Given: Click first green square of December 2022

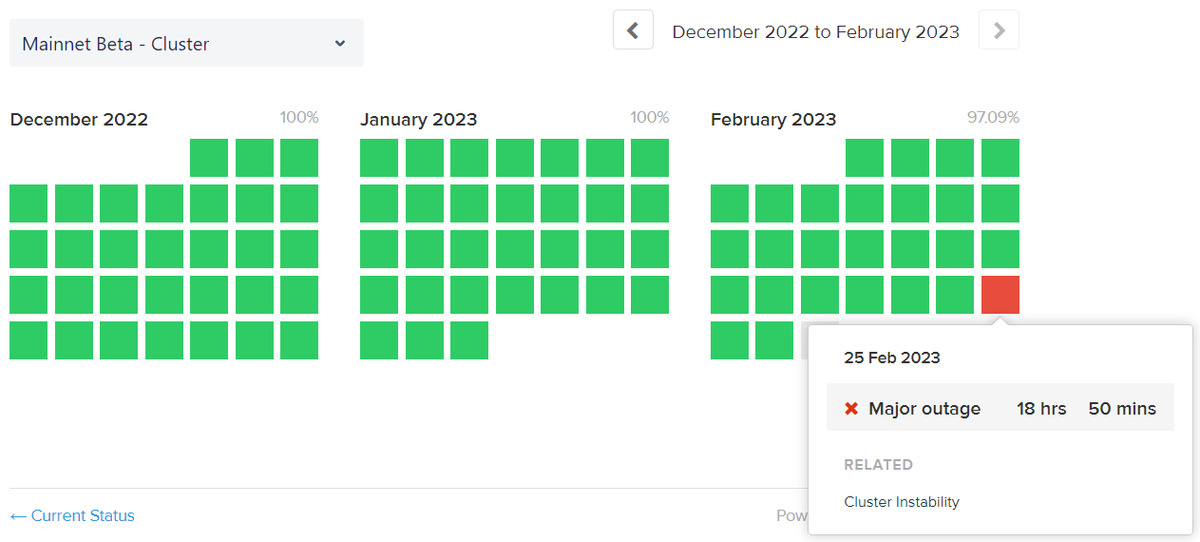Looking at the screenshot, I should click(x=209, y=158).
